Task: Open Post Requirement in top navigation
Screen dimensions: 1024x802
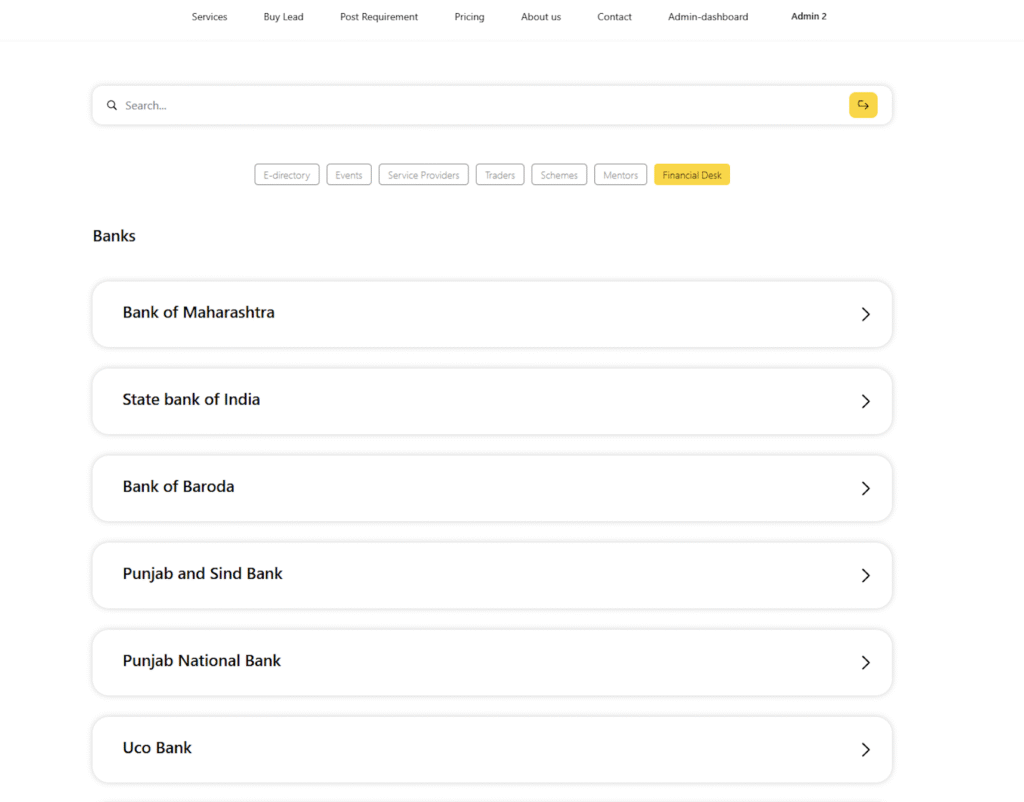Action: point(379,17)
